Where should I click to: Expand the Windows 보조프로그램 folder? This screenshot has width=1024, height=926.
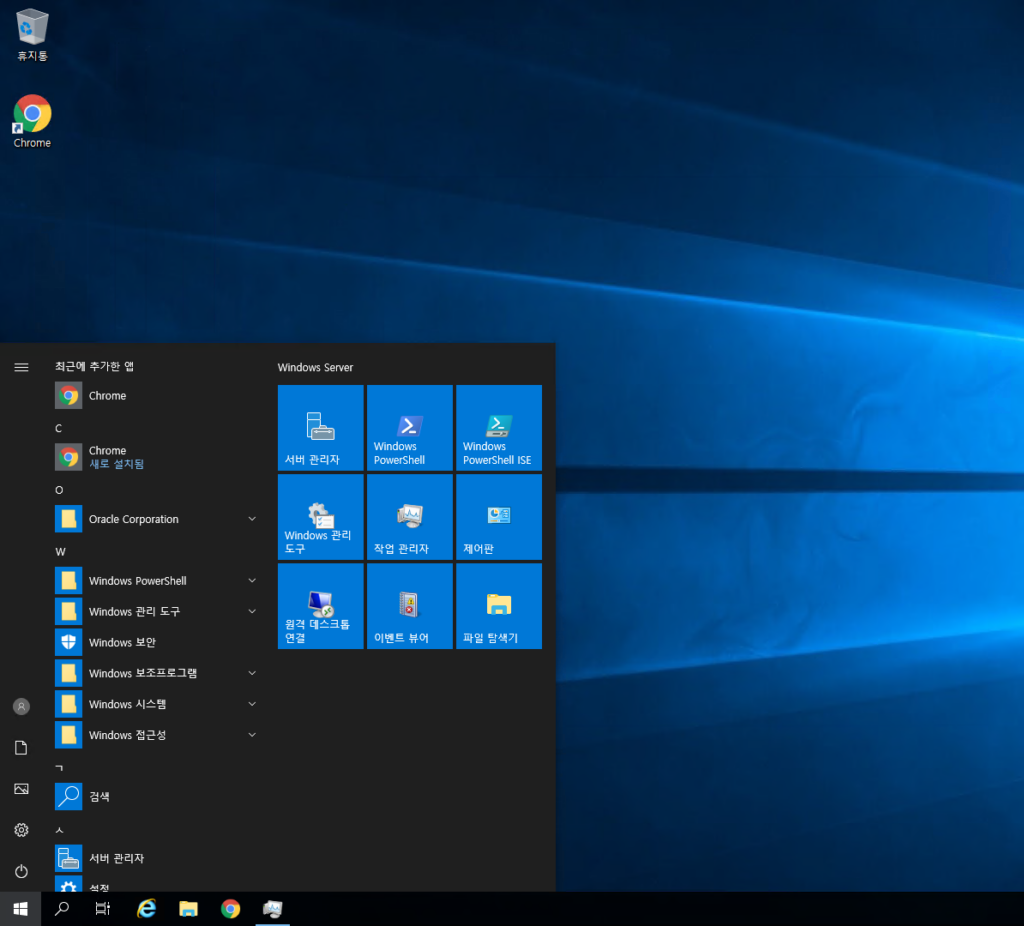(157, 673)
